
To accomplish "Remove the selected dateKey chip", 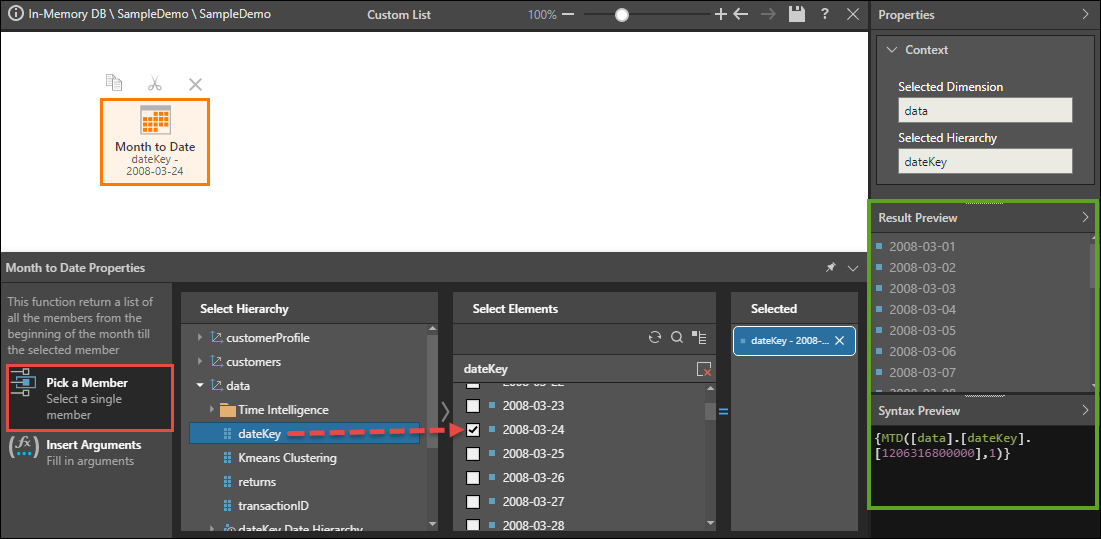I will 840,341.
